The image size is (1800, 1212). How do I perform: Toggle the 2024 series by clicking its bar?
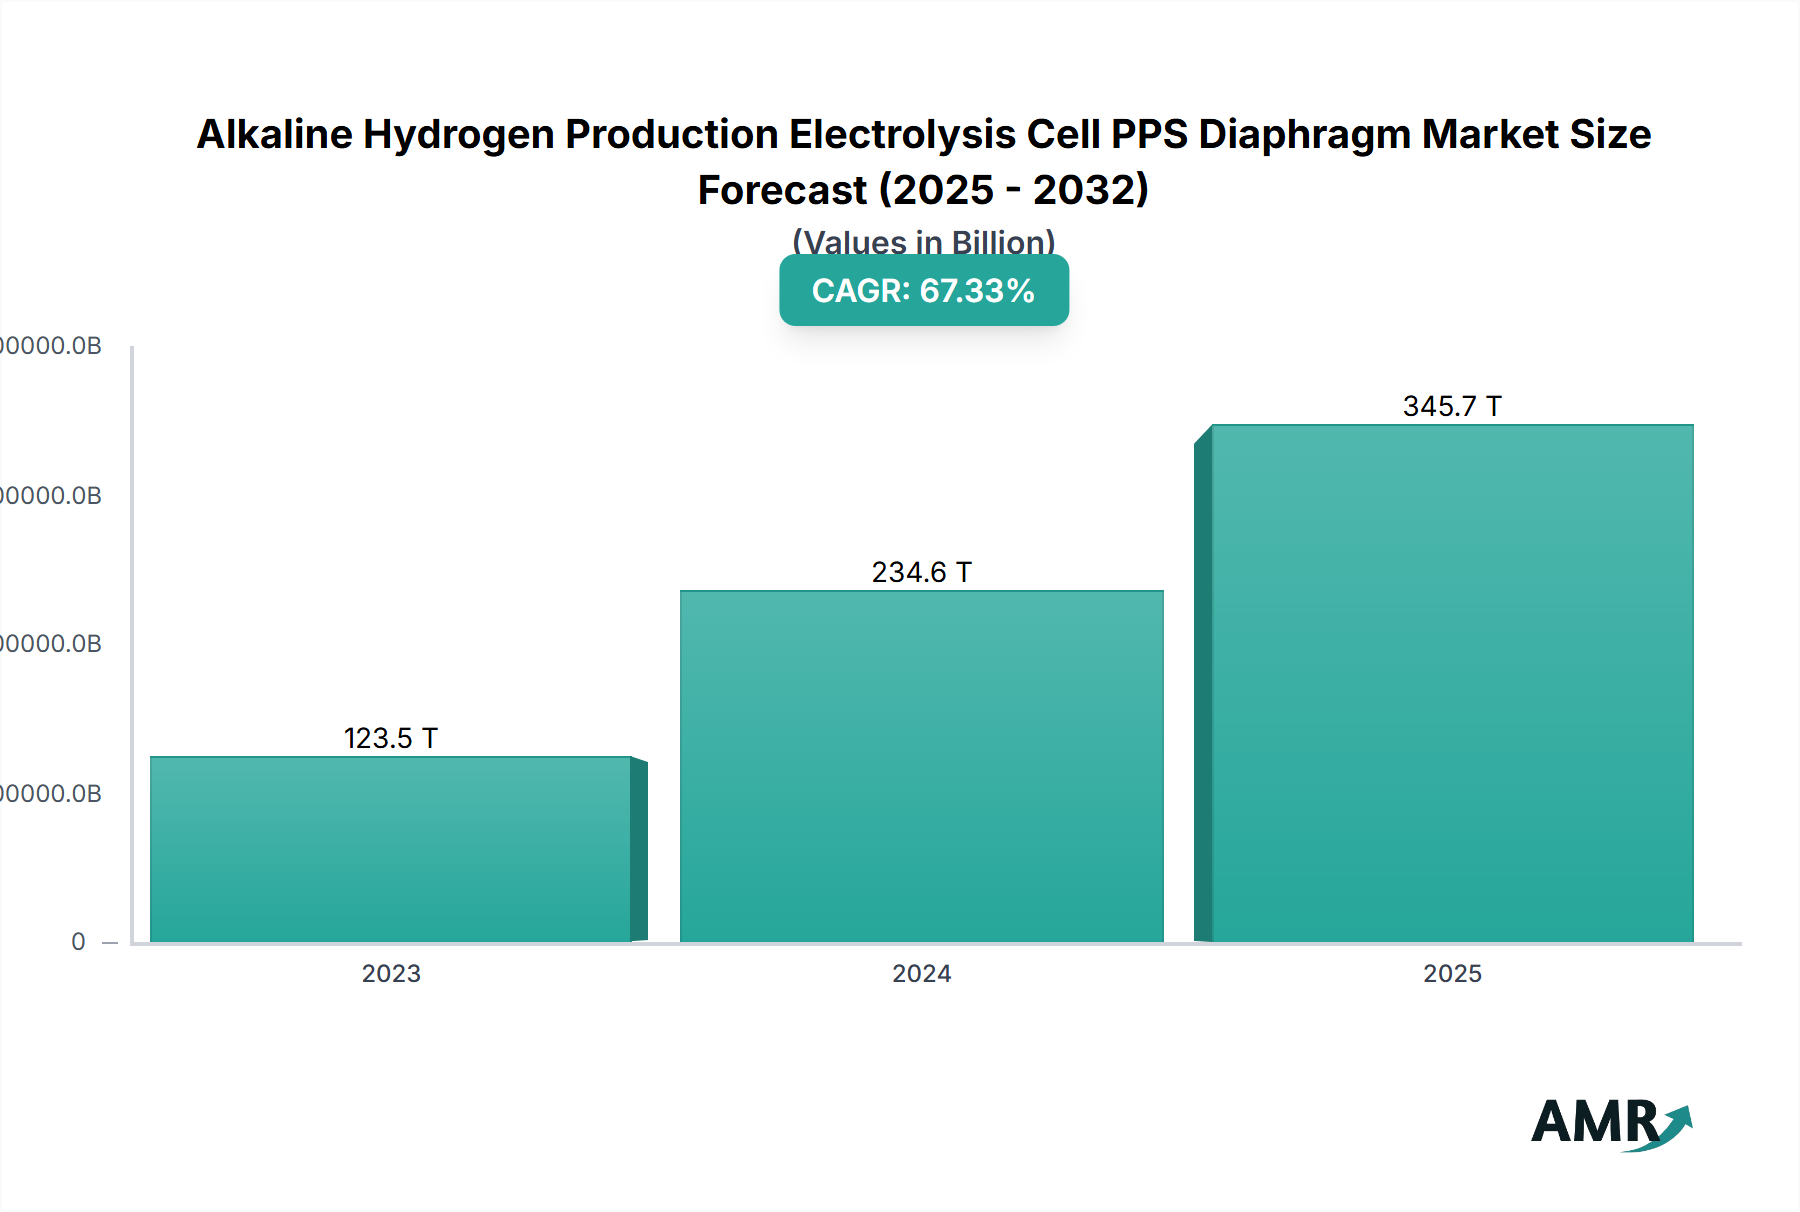920,765
